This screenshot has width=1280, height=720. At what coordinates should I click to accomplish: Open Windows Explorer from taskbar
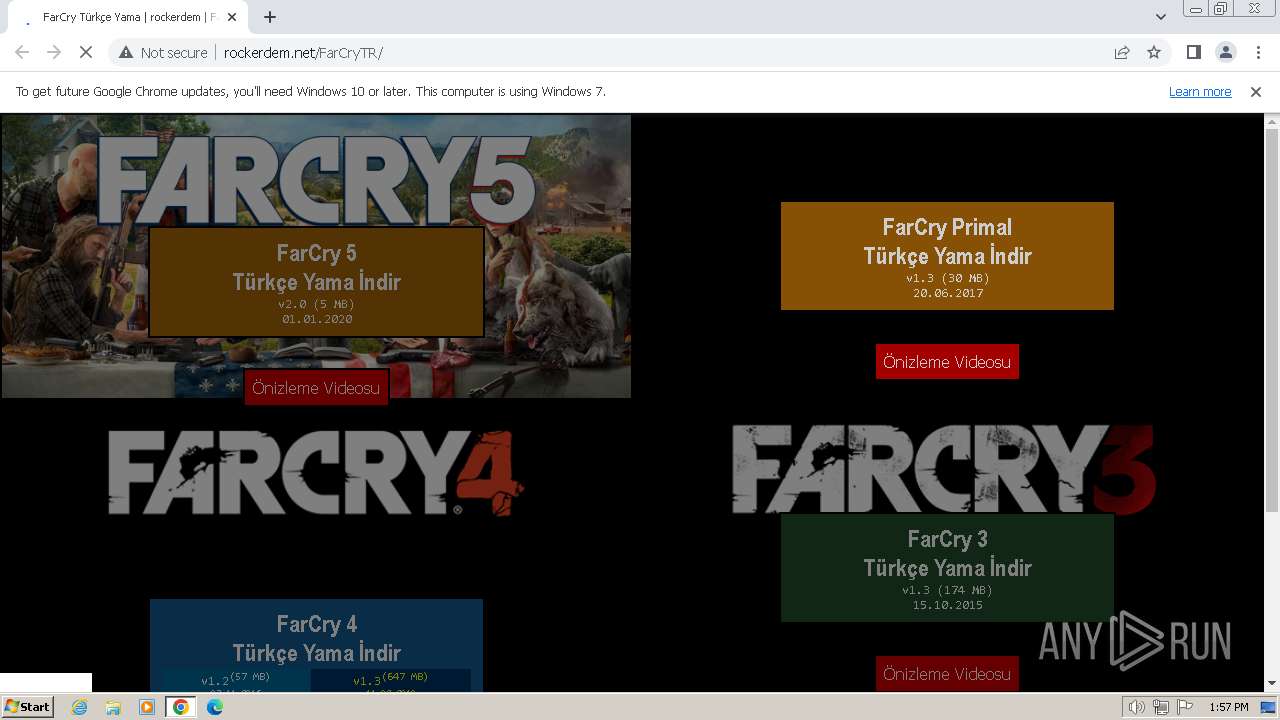[113, 707]
